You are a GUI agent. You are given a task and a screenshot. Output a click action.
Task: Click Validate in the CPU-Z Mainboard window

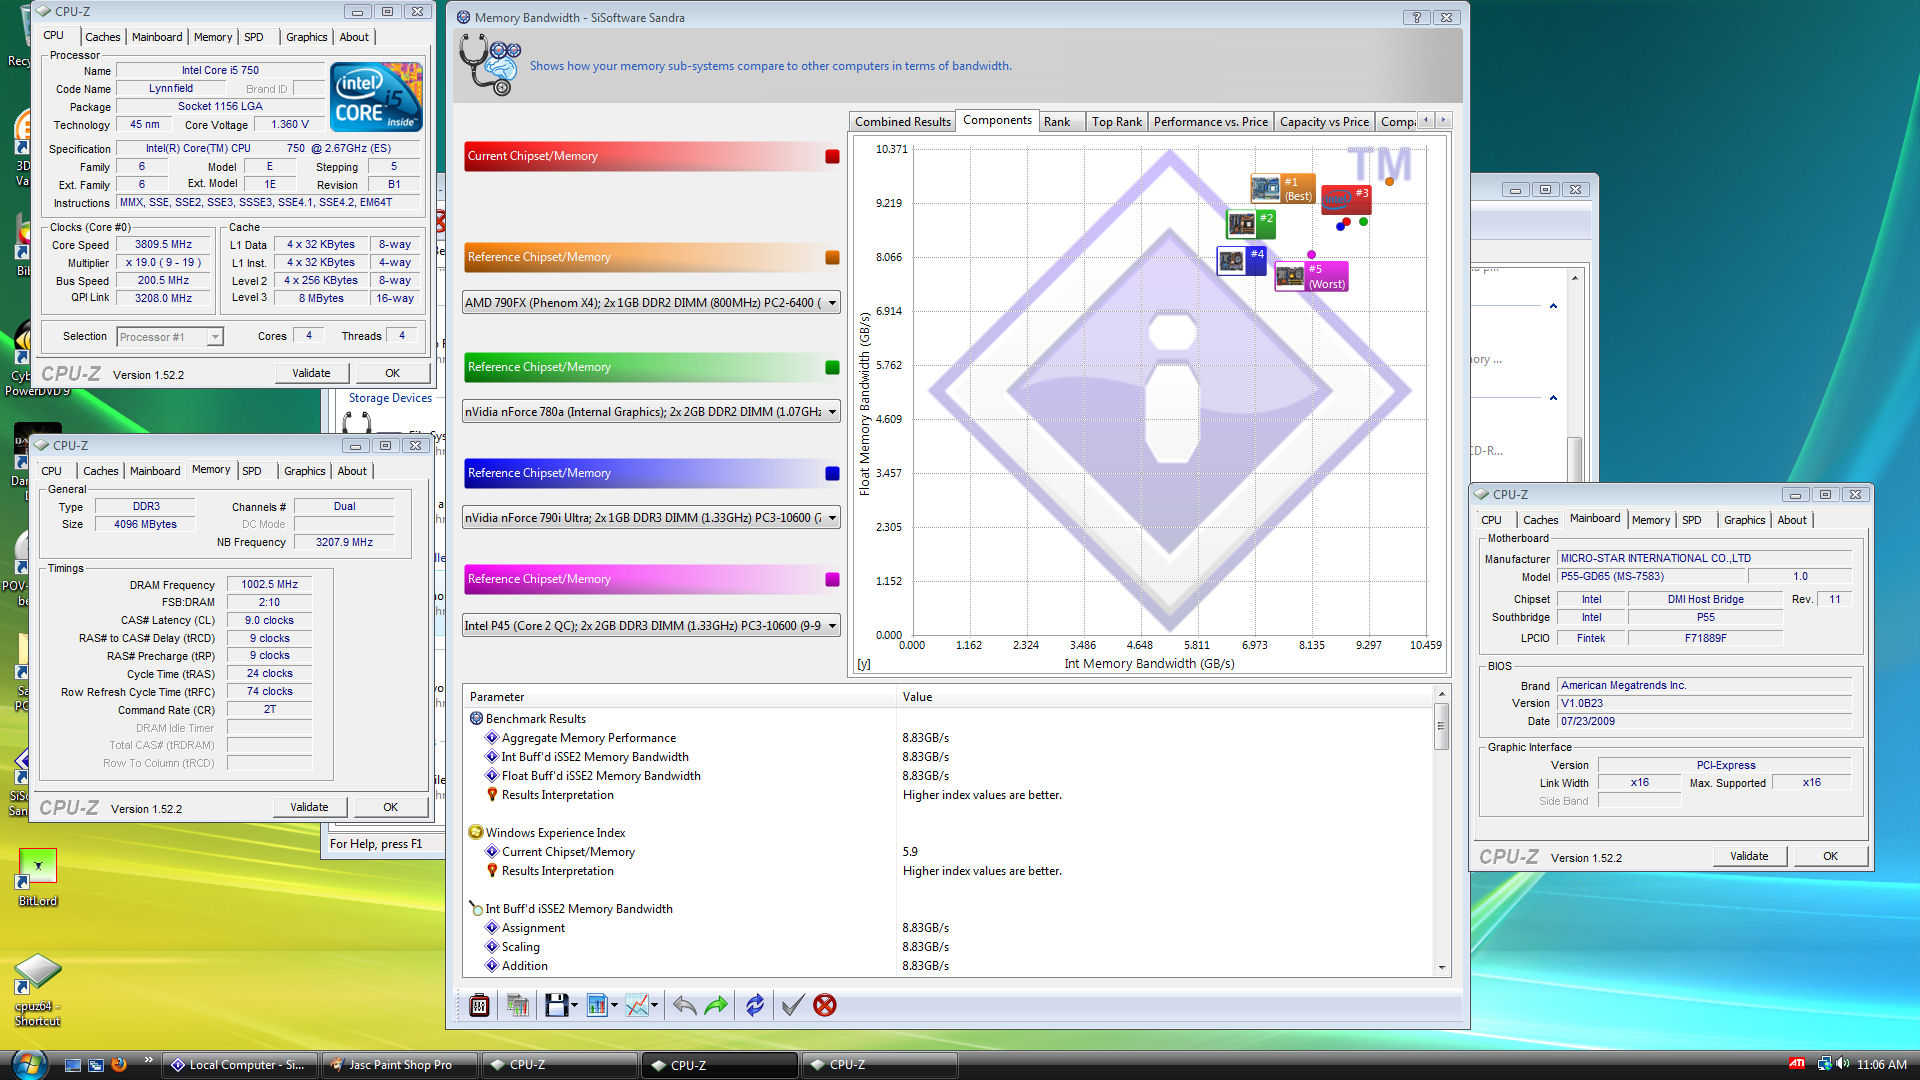(1749, 856)
